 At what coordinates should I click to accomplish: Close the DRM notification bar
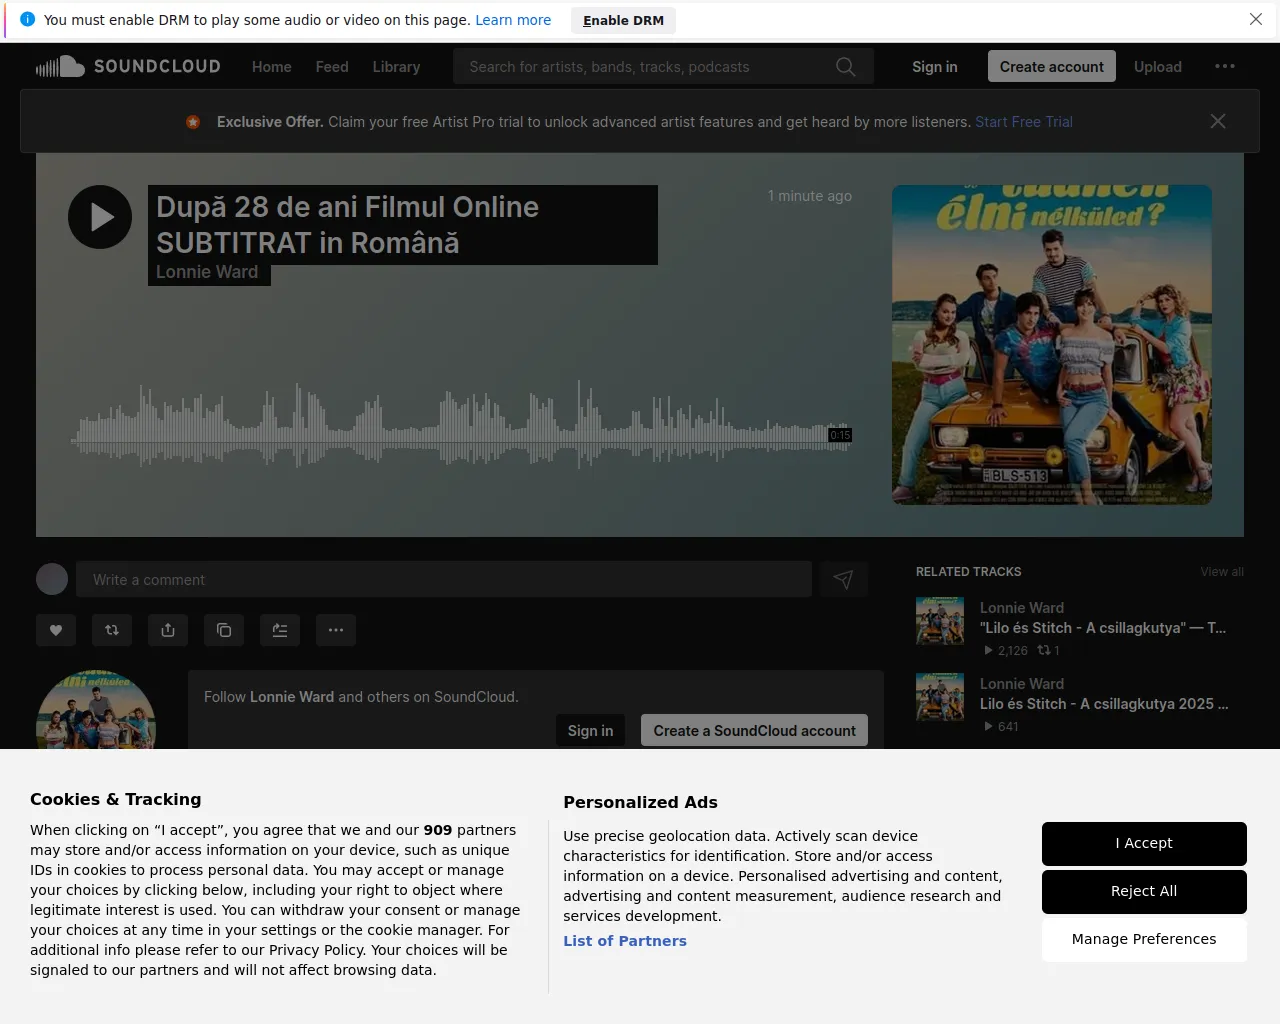point(1256,19)
